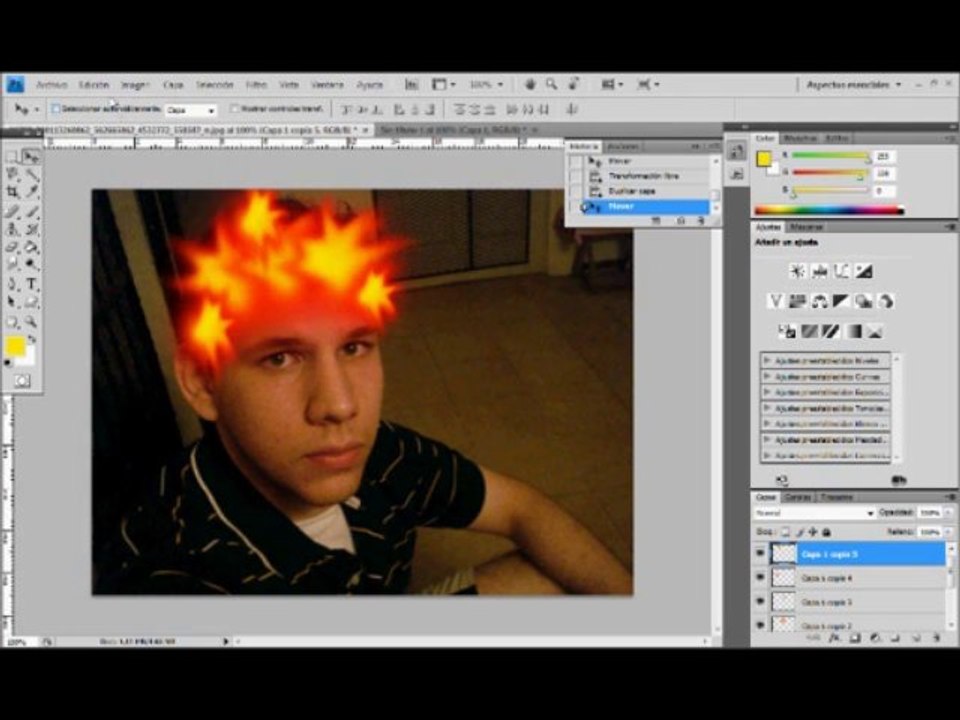Hide the Capa 1 copia 3 layer
The image size is (960, 720).
click(x=760, y=602)
